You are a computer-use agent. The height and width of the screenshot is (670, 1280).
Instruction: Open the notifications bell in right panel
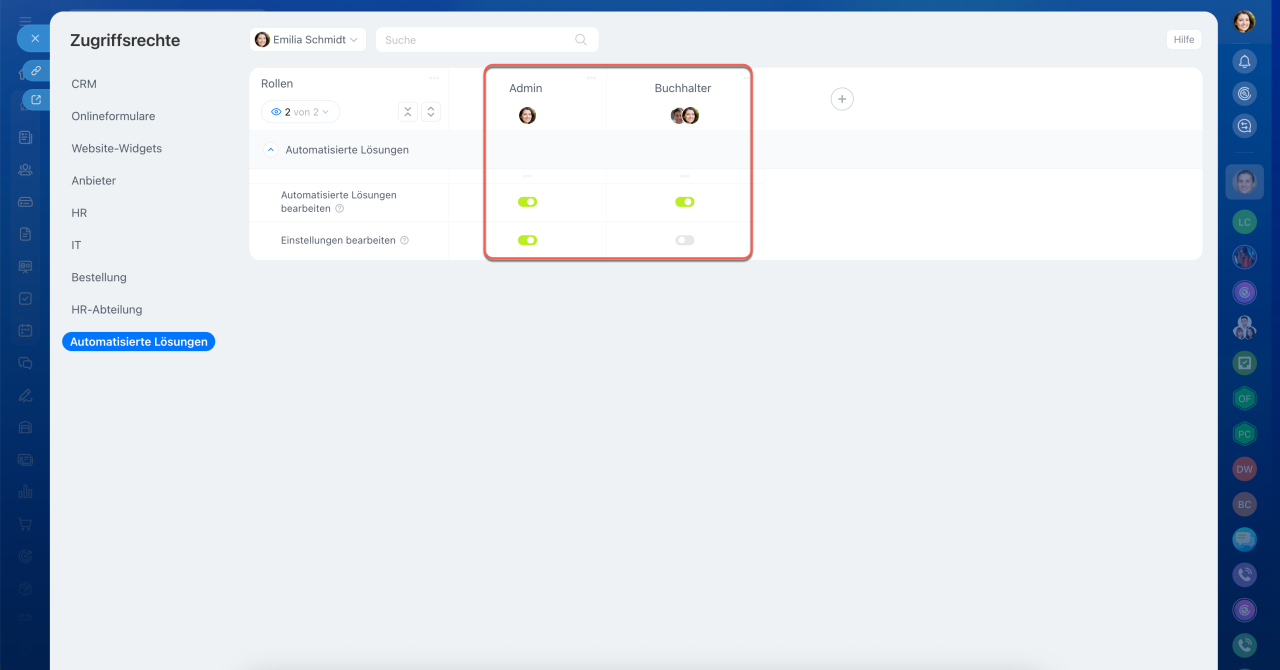coord(1244,61)
